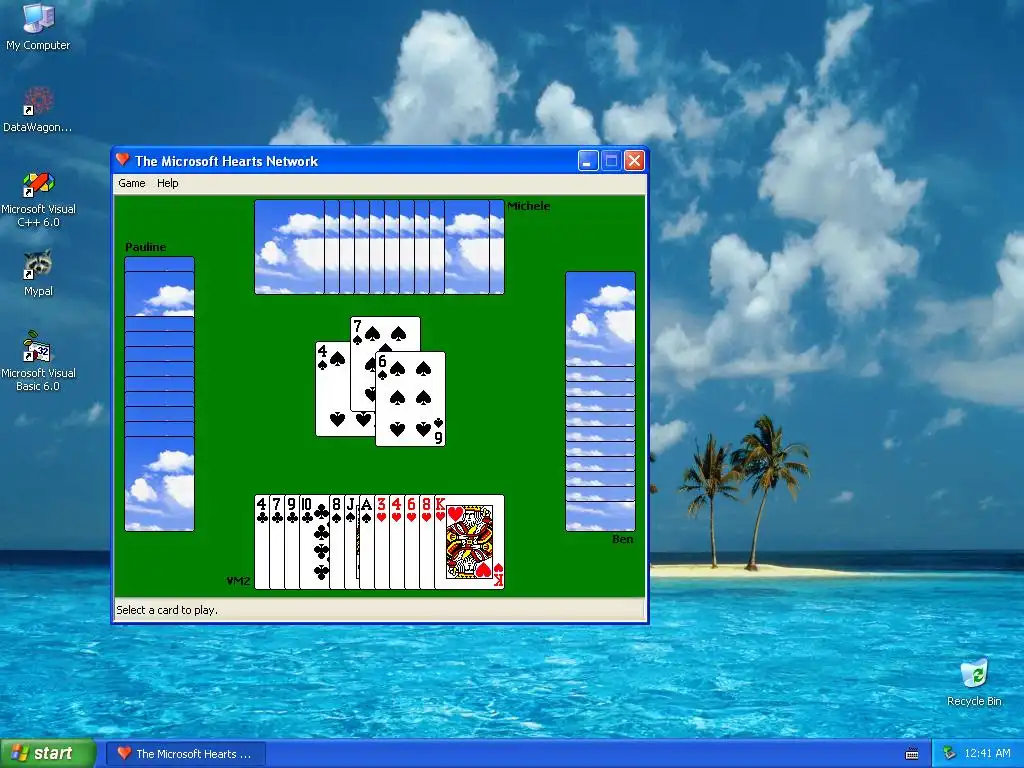Select the Mypal raccoon icon
The height and width of the screenshot is (768, 1024).
(38, 273)
